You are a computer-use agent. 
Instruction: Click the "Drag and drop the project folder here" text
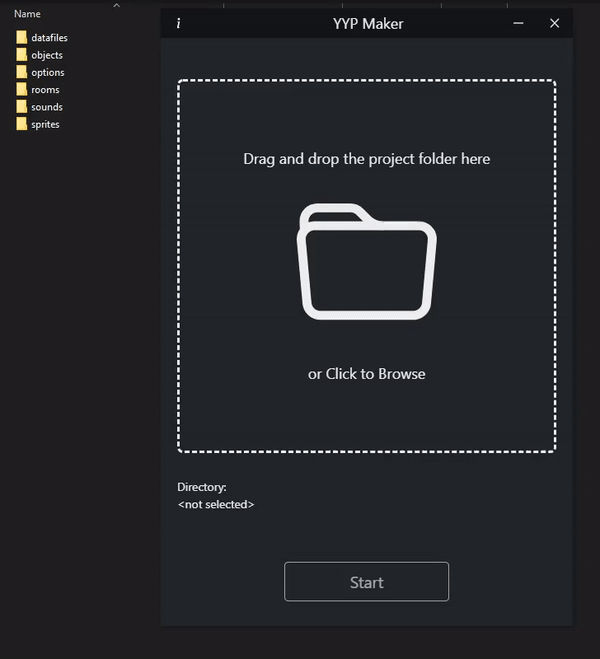click(366, 159)
